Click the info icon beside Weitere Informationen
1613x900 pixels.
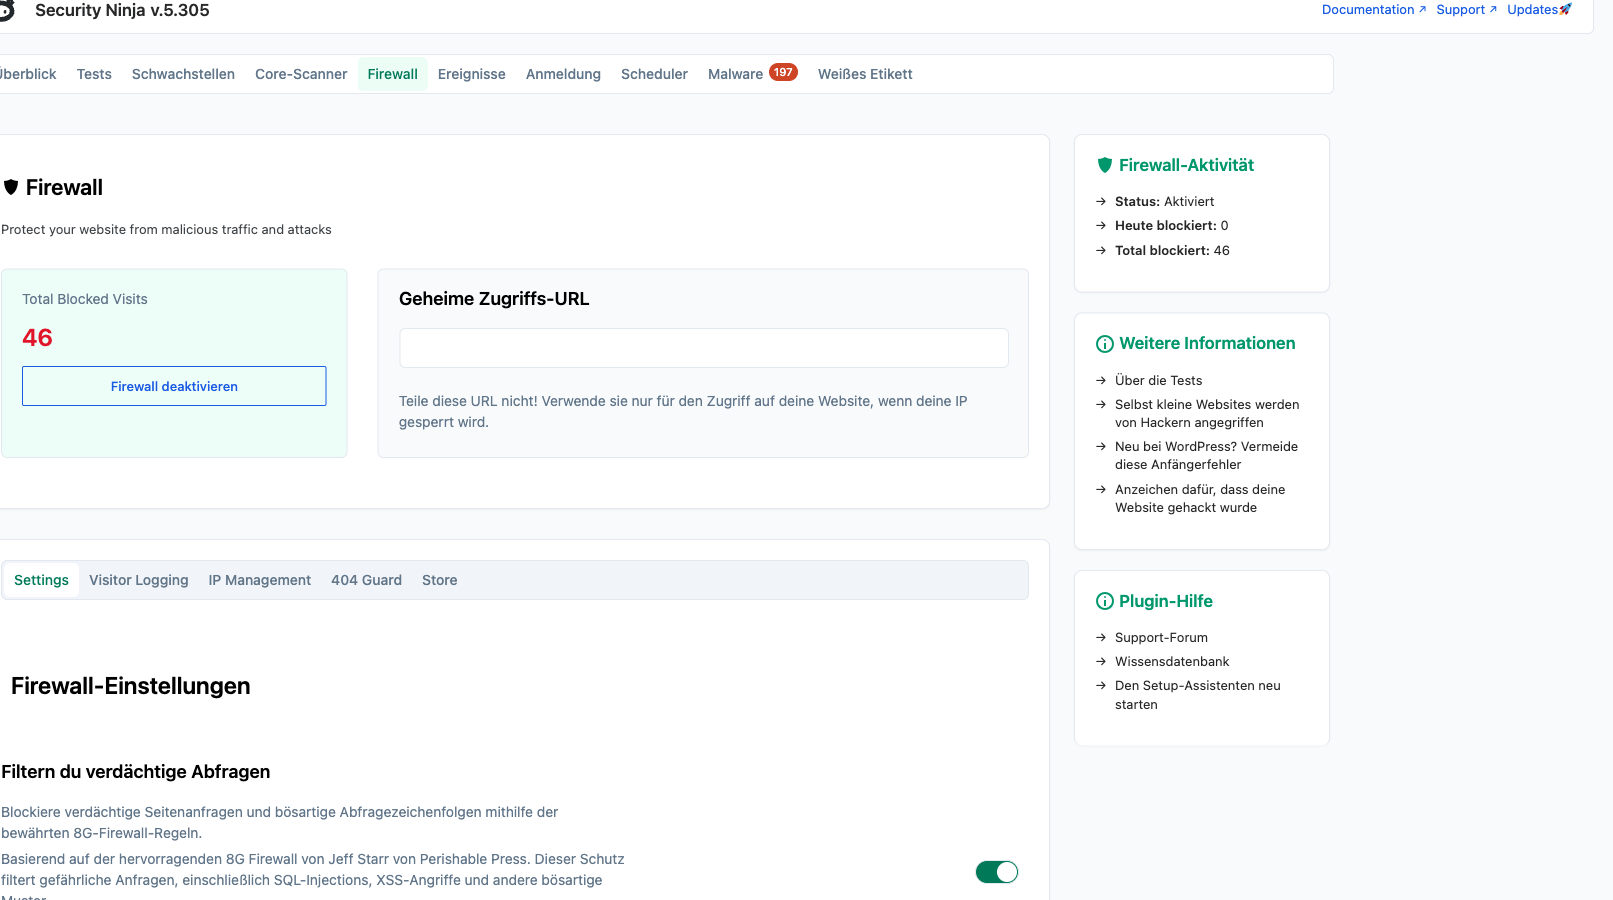[x=1105, y=344]
